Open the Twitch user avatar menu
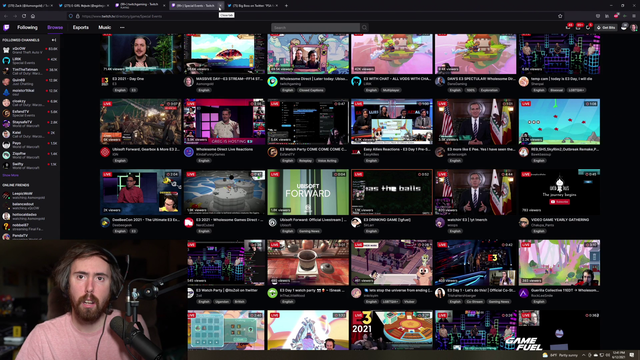The width and height of the screenshot is (640, 360). [633, 27]
